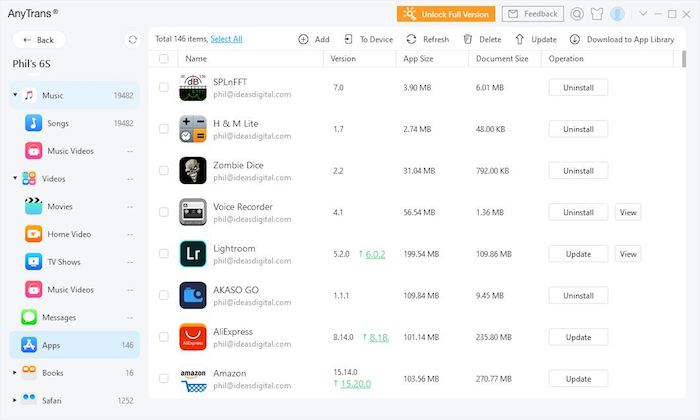Image resolution: width=700 pixels, height=420 pixels.
Task: Sort by Document Size column header
Action: point(505,58)
